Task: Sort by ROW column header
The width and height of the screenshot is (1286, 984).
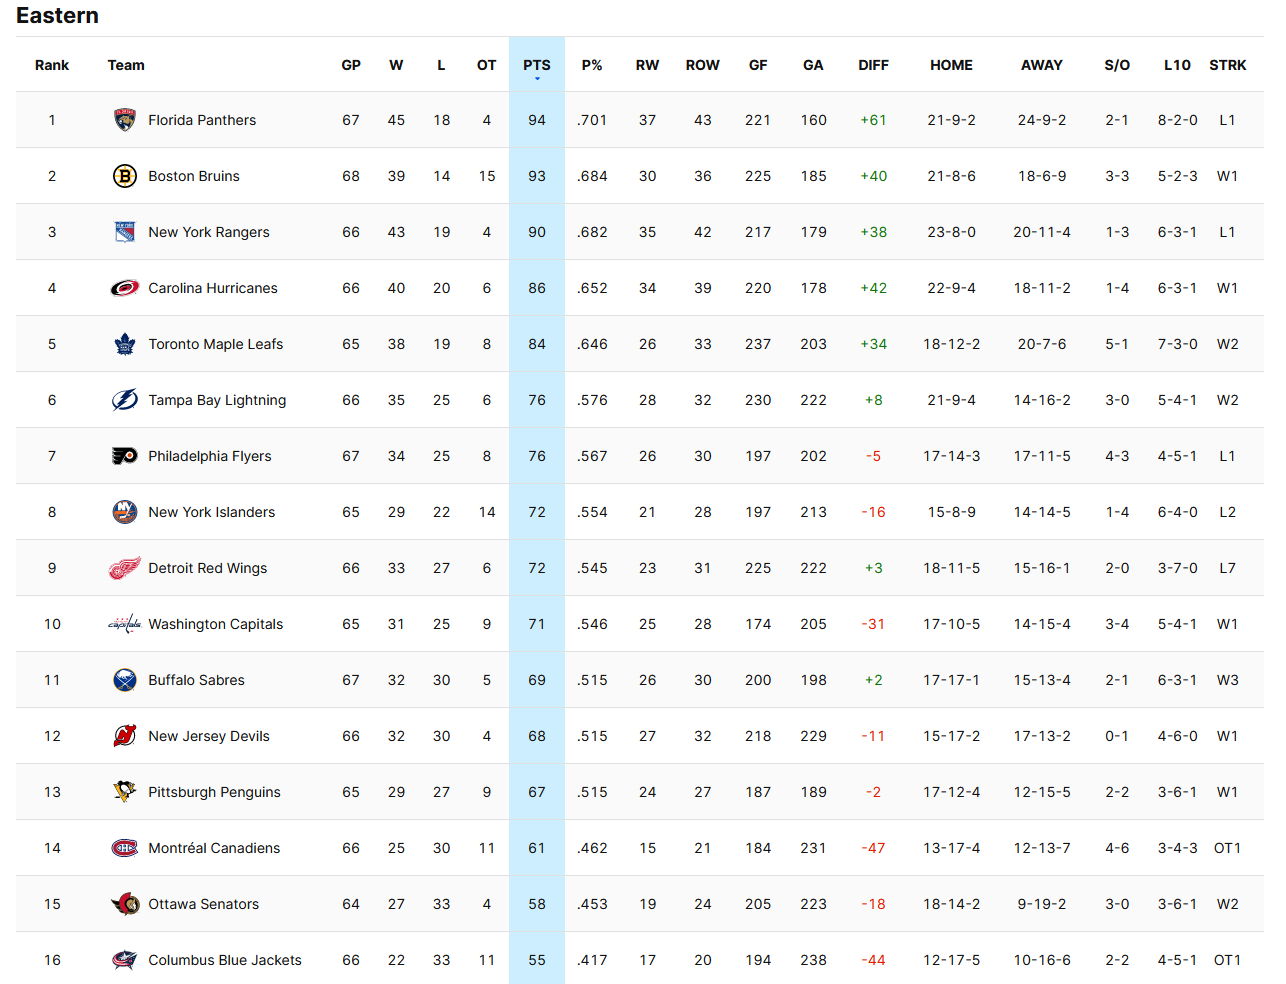Action: click(x=703, y=65)
